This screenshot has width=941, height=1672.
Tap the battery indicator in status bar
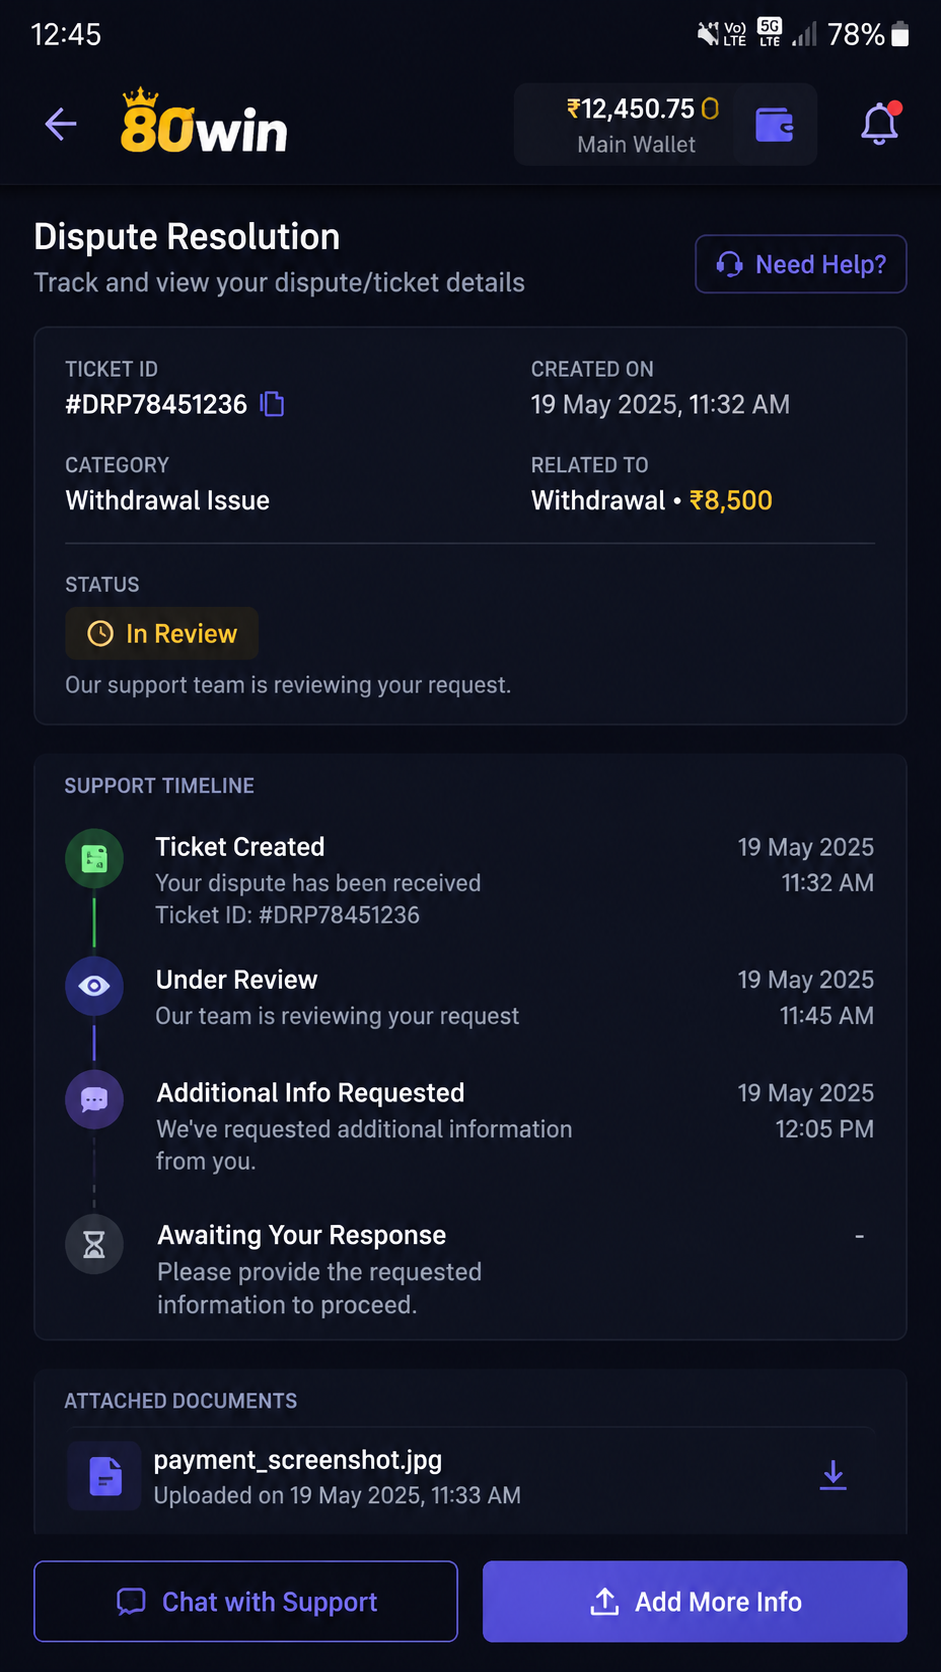click(900, 34)
